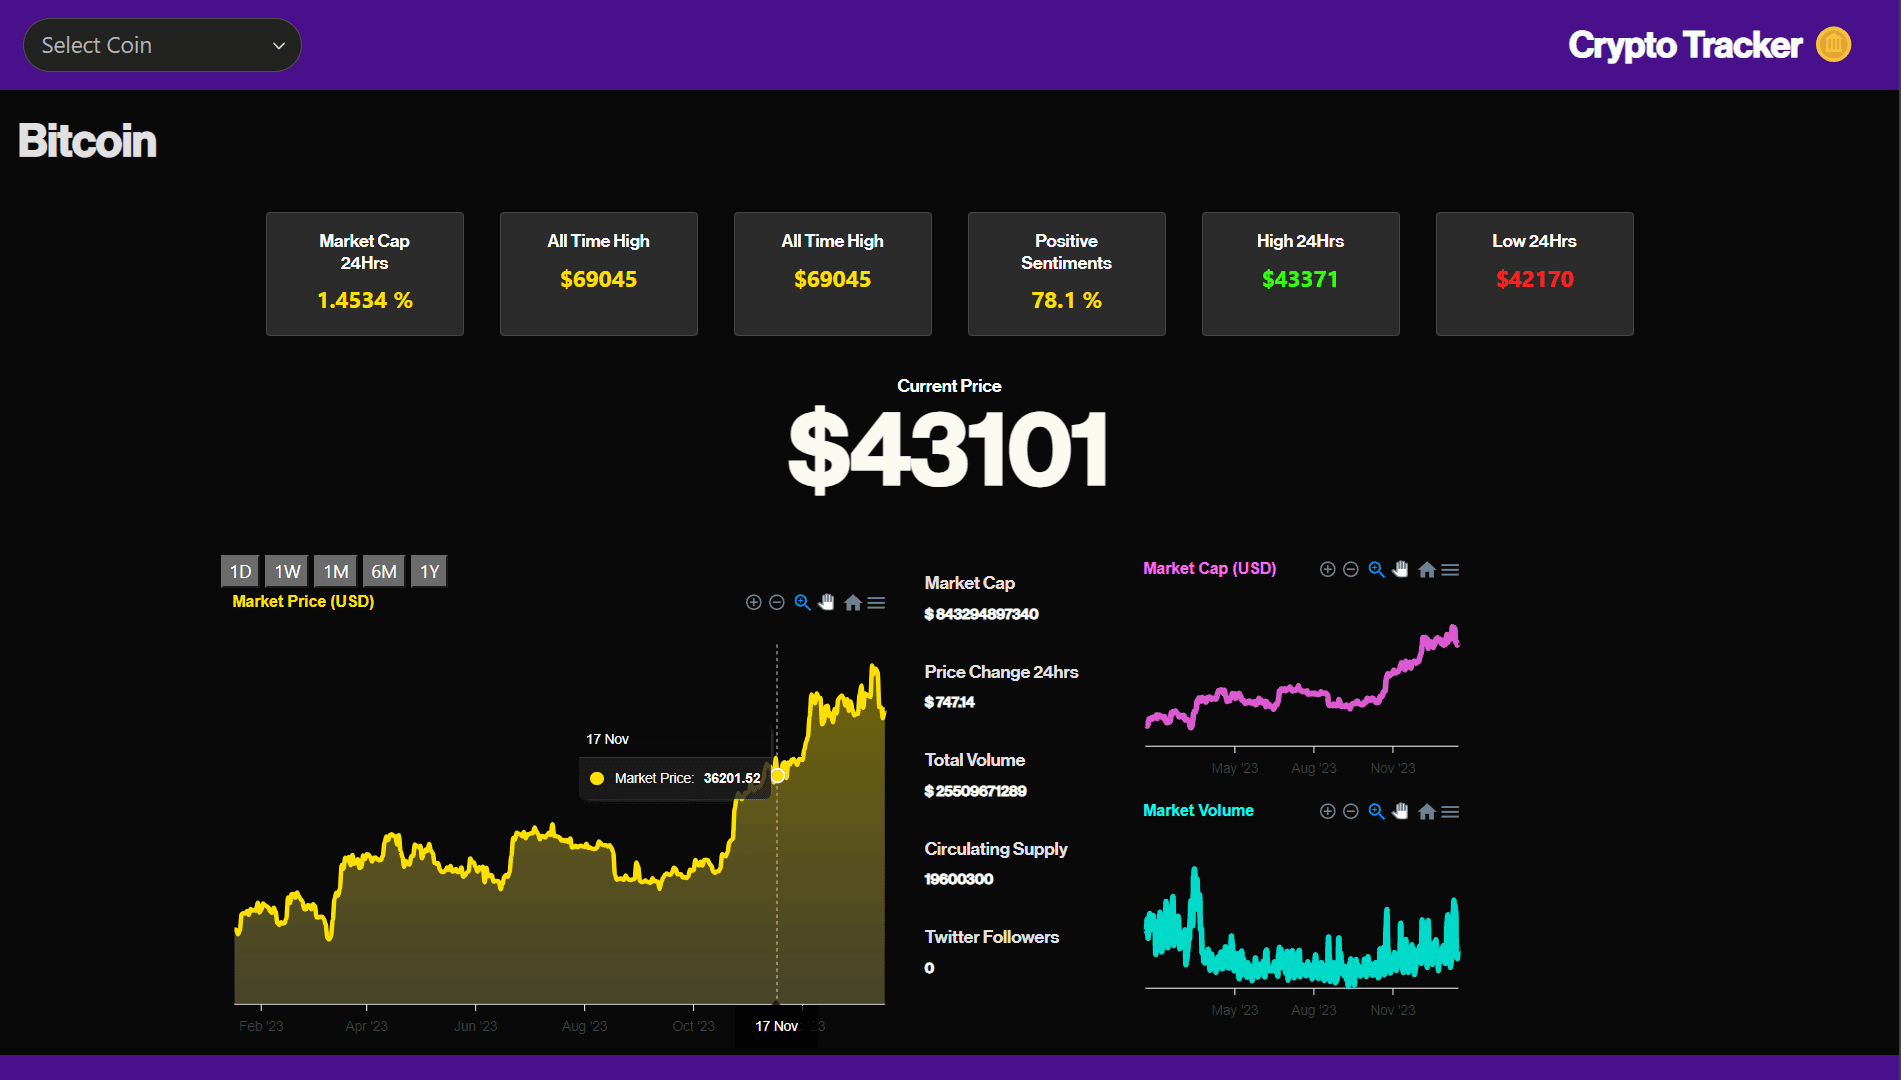Activate selection zoom on Market Cap chart

(1376, 569)
